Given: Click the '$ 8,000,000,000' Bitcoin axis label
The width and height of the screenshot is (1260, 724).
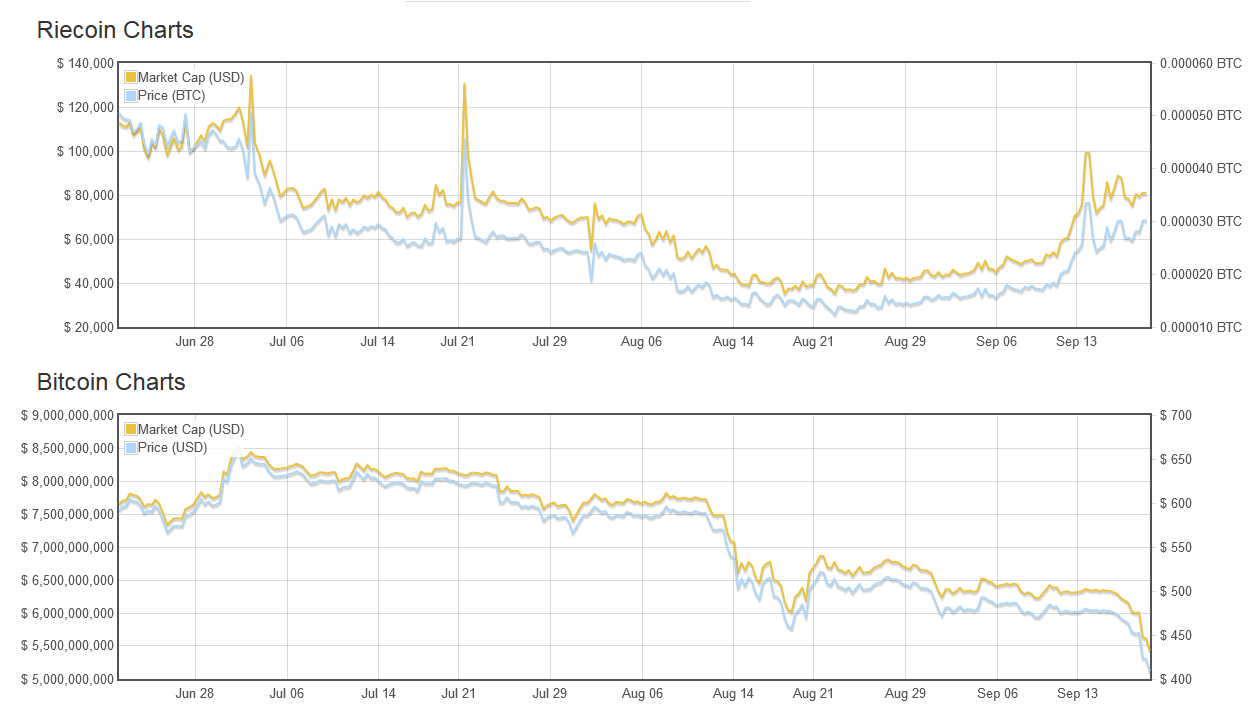Looking at the screenshot, I should [x=67, y=482].
